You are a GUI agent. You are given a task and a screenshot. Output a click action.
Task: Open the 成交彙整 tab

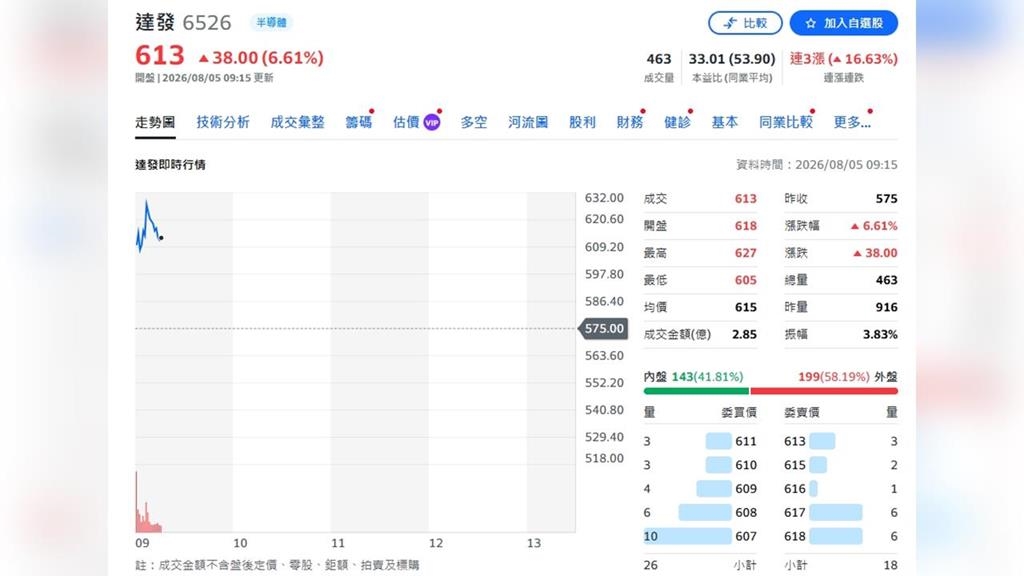point(297,122)
